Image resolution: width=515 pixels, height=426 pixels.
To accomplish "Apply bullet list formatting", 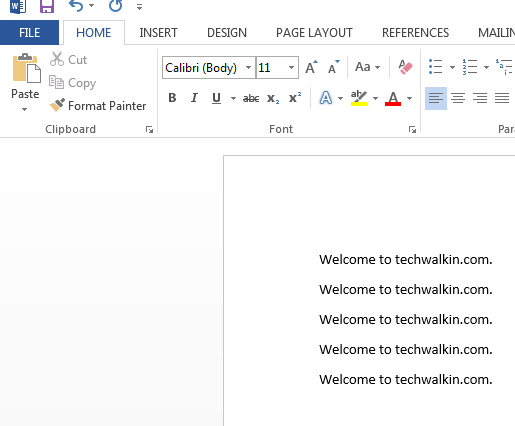I will click(436, 67).
